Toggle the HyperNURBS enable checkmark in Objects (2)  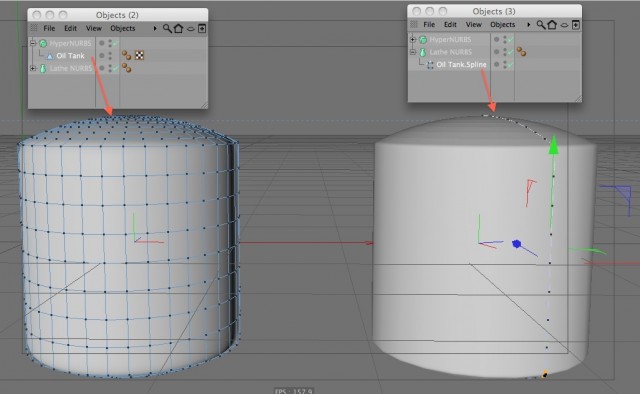pyautogui.click(x=115, y=43)
